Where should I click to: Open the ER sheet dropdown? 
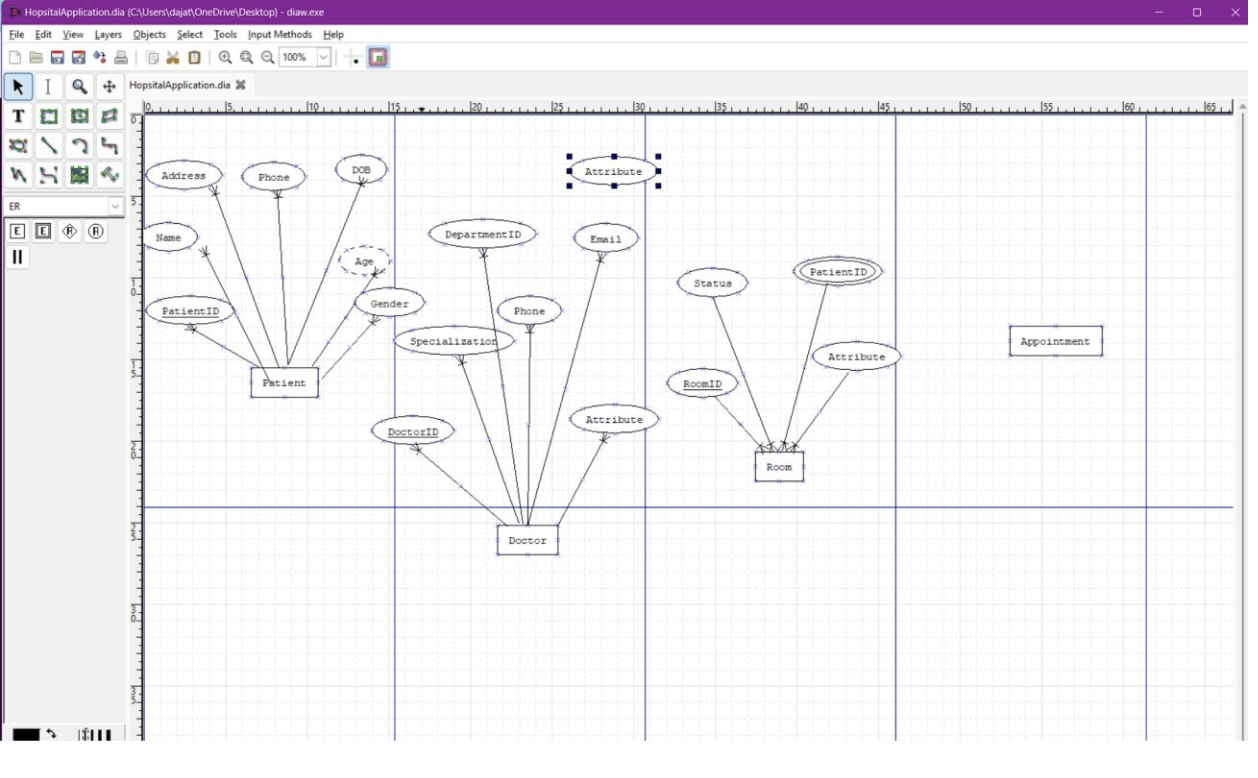[x=115, y=206]
